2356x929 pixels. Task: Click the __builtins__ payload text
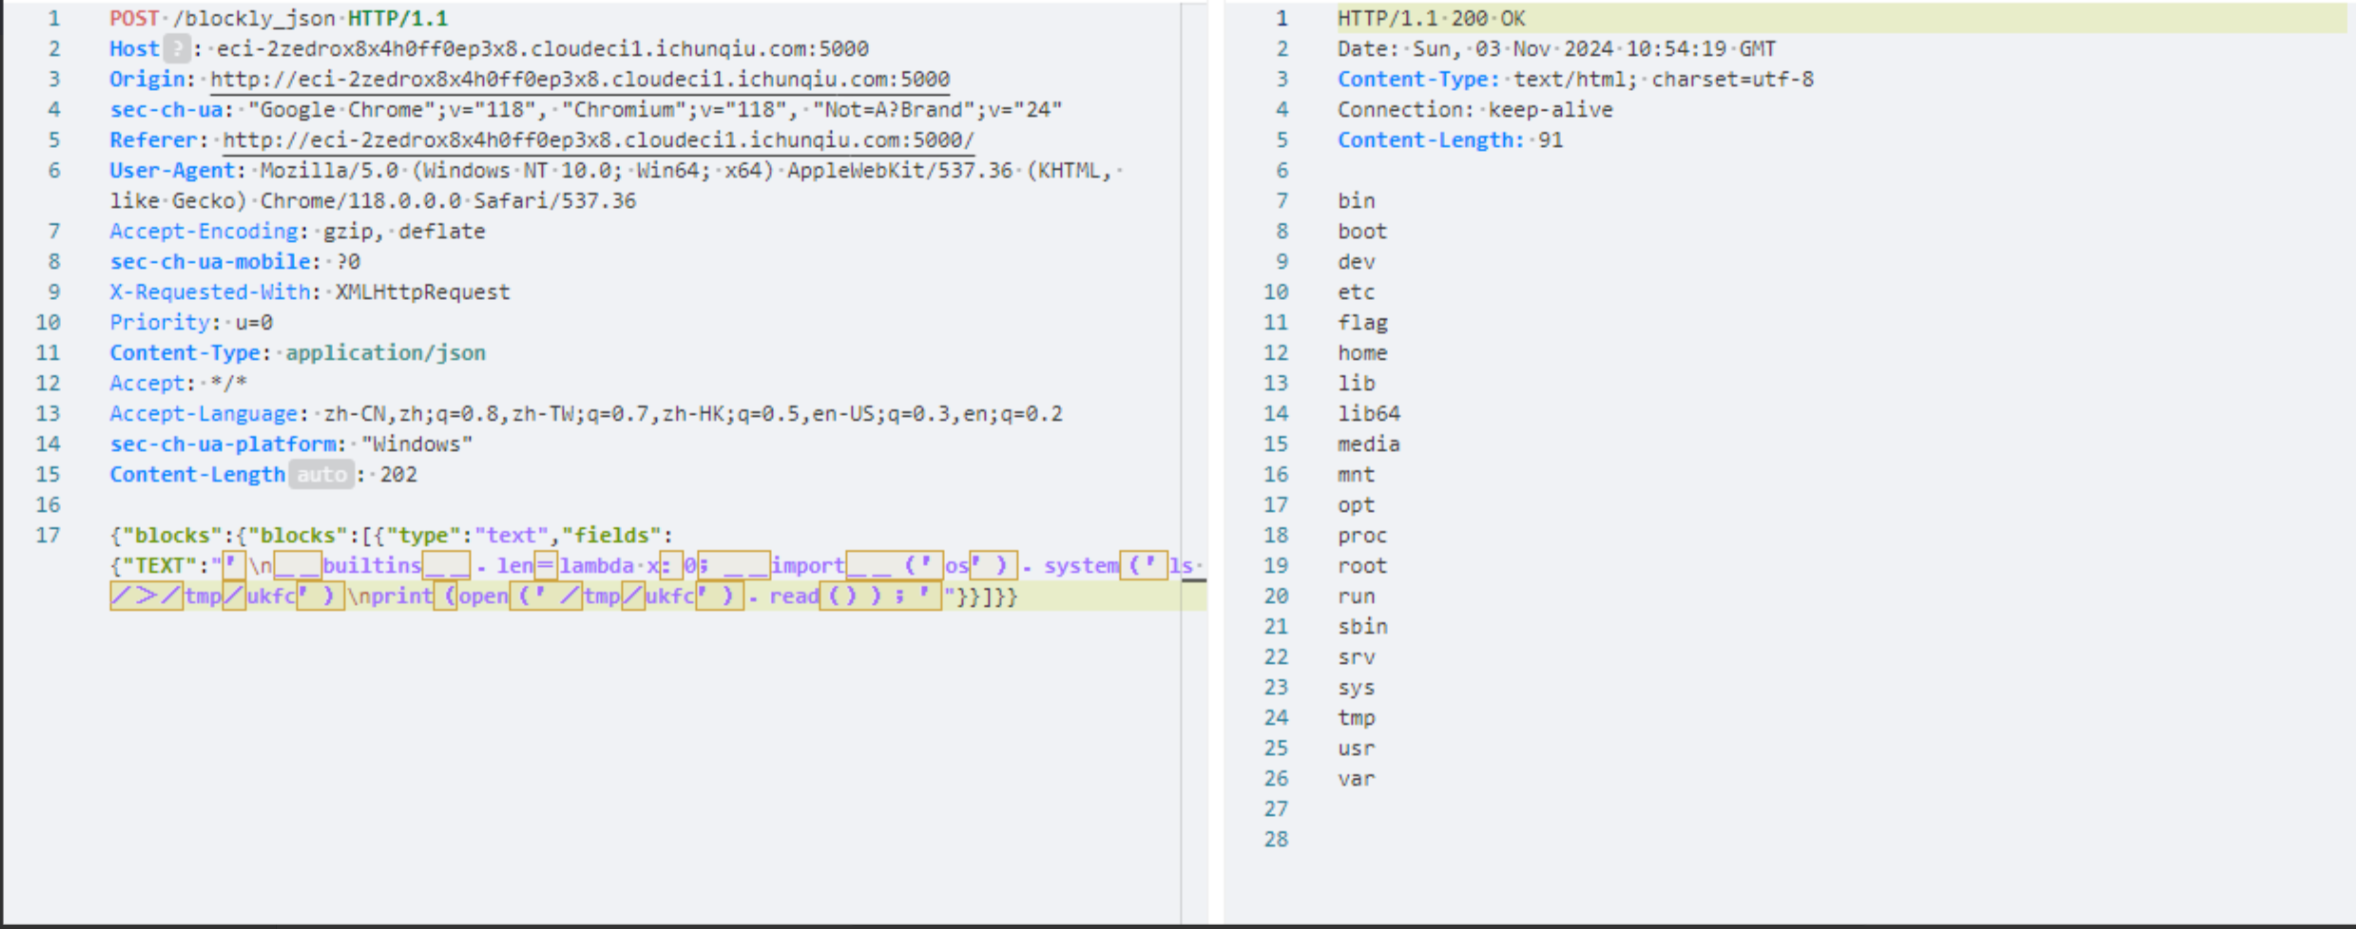point(372,566)
